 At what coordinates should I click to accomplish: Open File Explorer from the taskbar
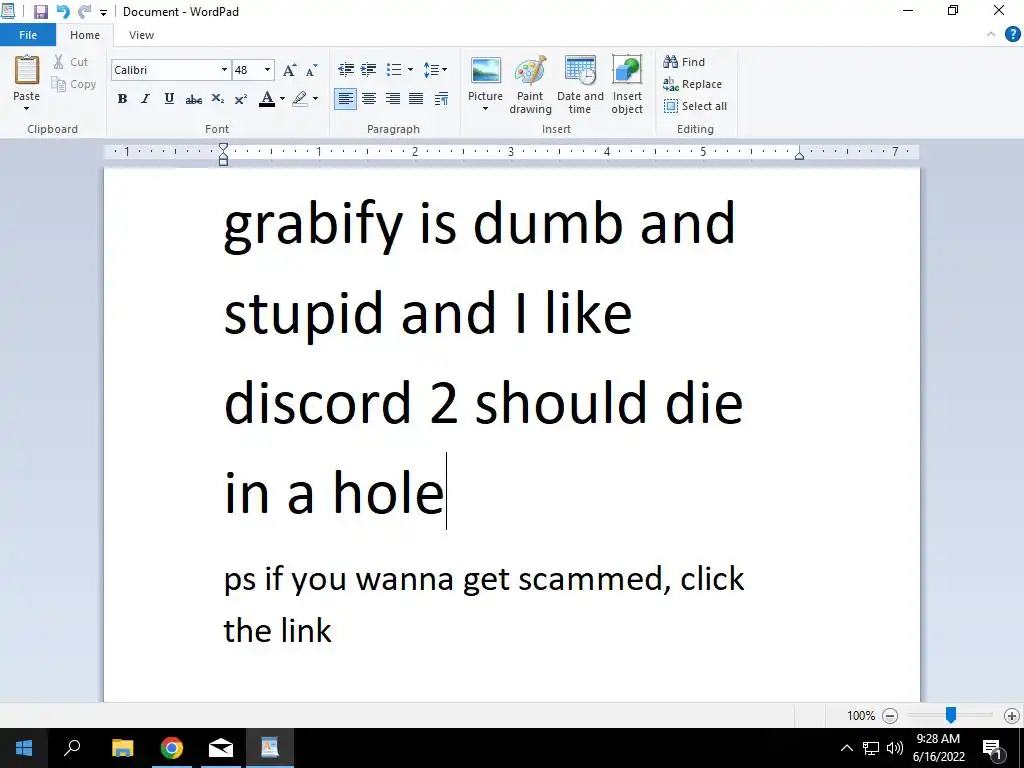tap(122, 748)
